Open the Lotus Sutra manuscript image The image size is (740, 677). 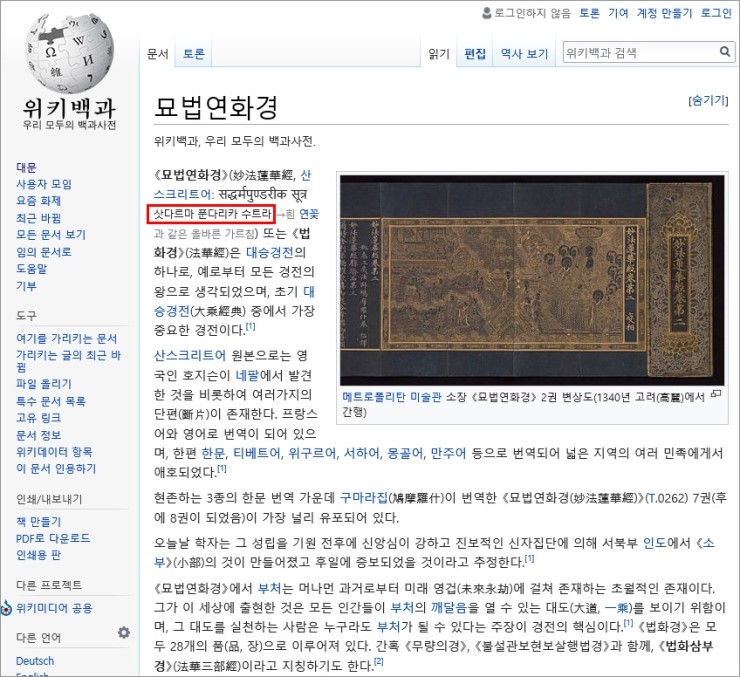coord(532,280)
